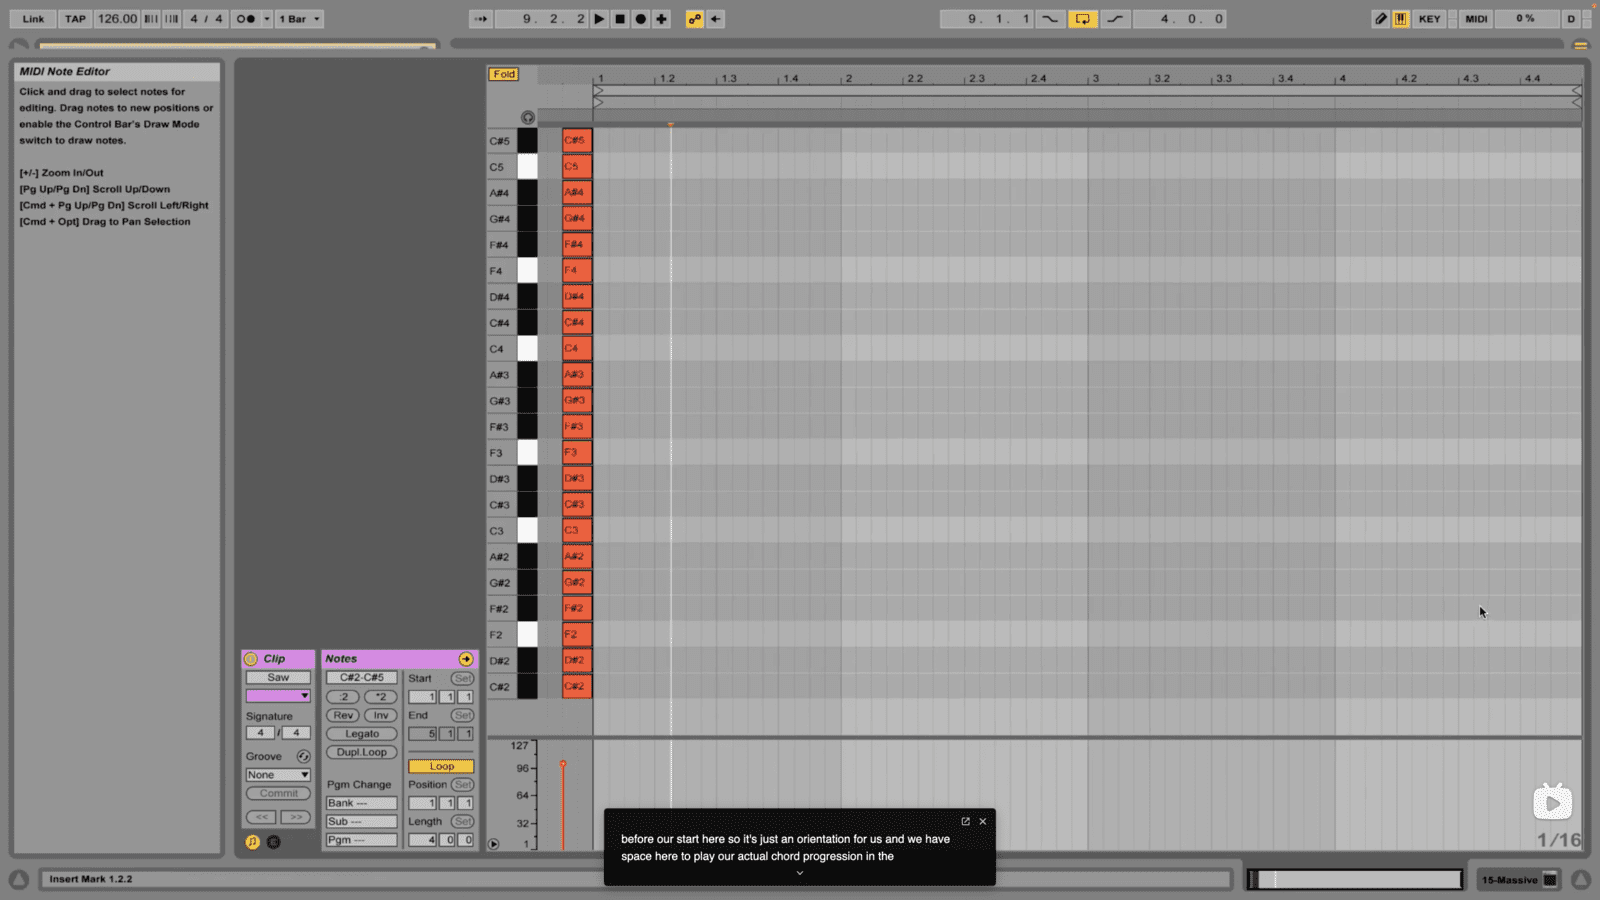Toggle the Punch-Out switch icon
Screen dimensions: 1600x900
(x=1115, y=19)
